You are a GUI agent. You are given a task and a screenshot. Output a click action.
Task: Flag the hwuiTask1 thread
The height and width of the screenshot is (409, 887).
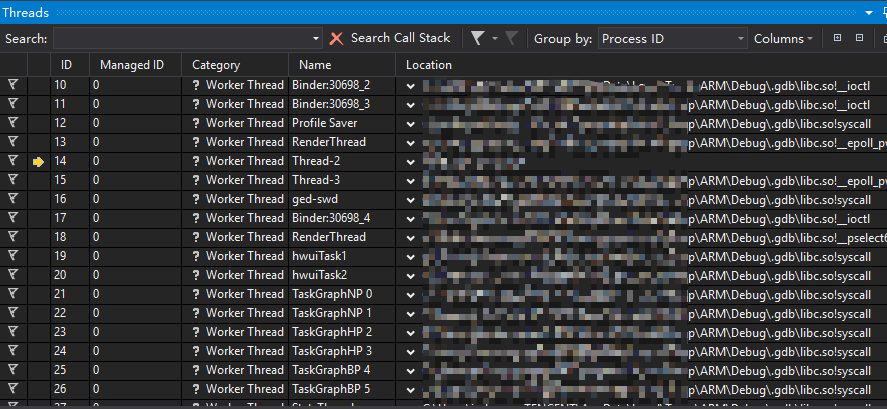pyautogui.click(x=13, y=256)
